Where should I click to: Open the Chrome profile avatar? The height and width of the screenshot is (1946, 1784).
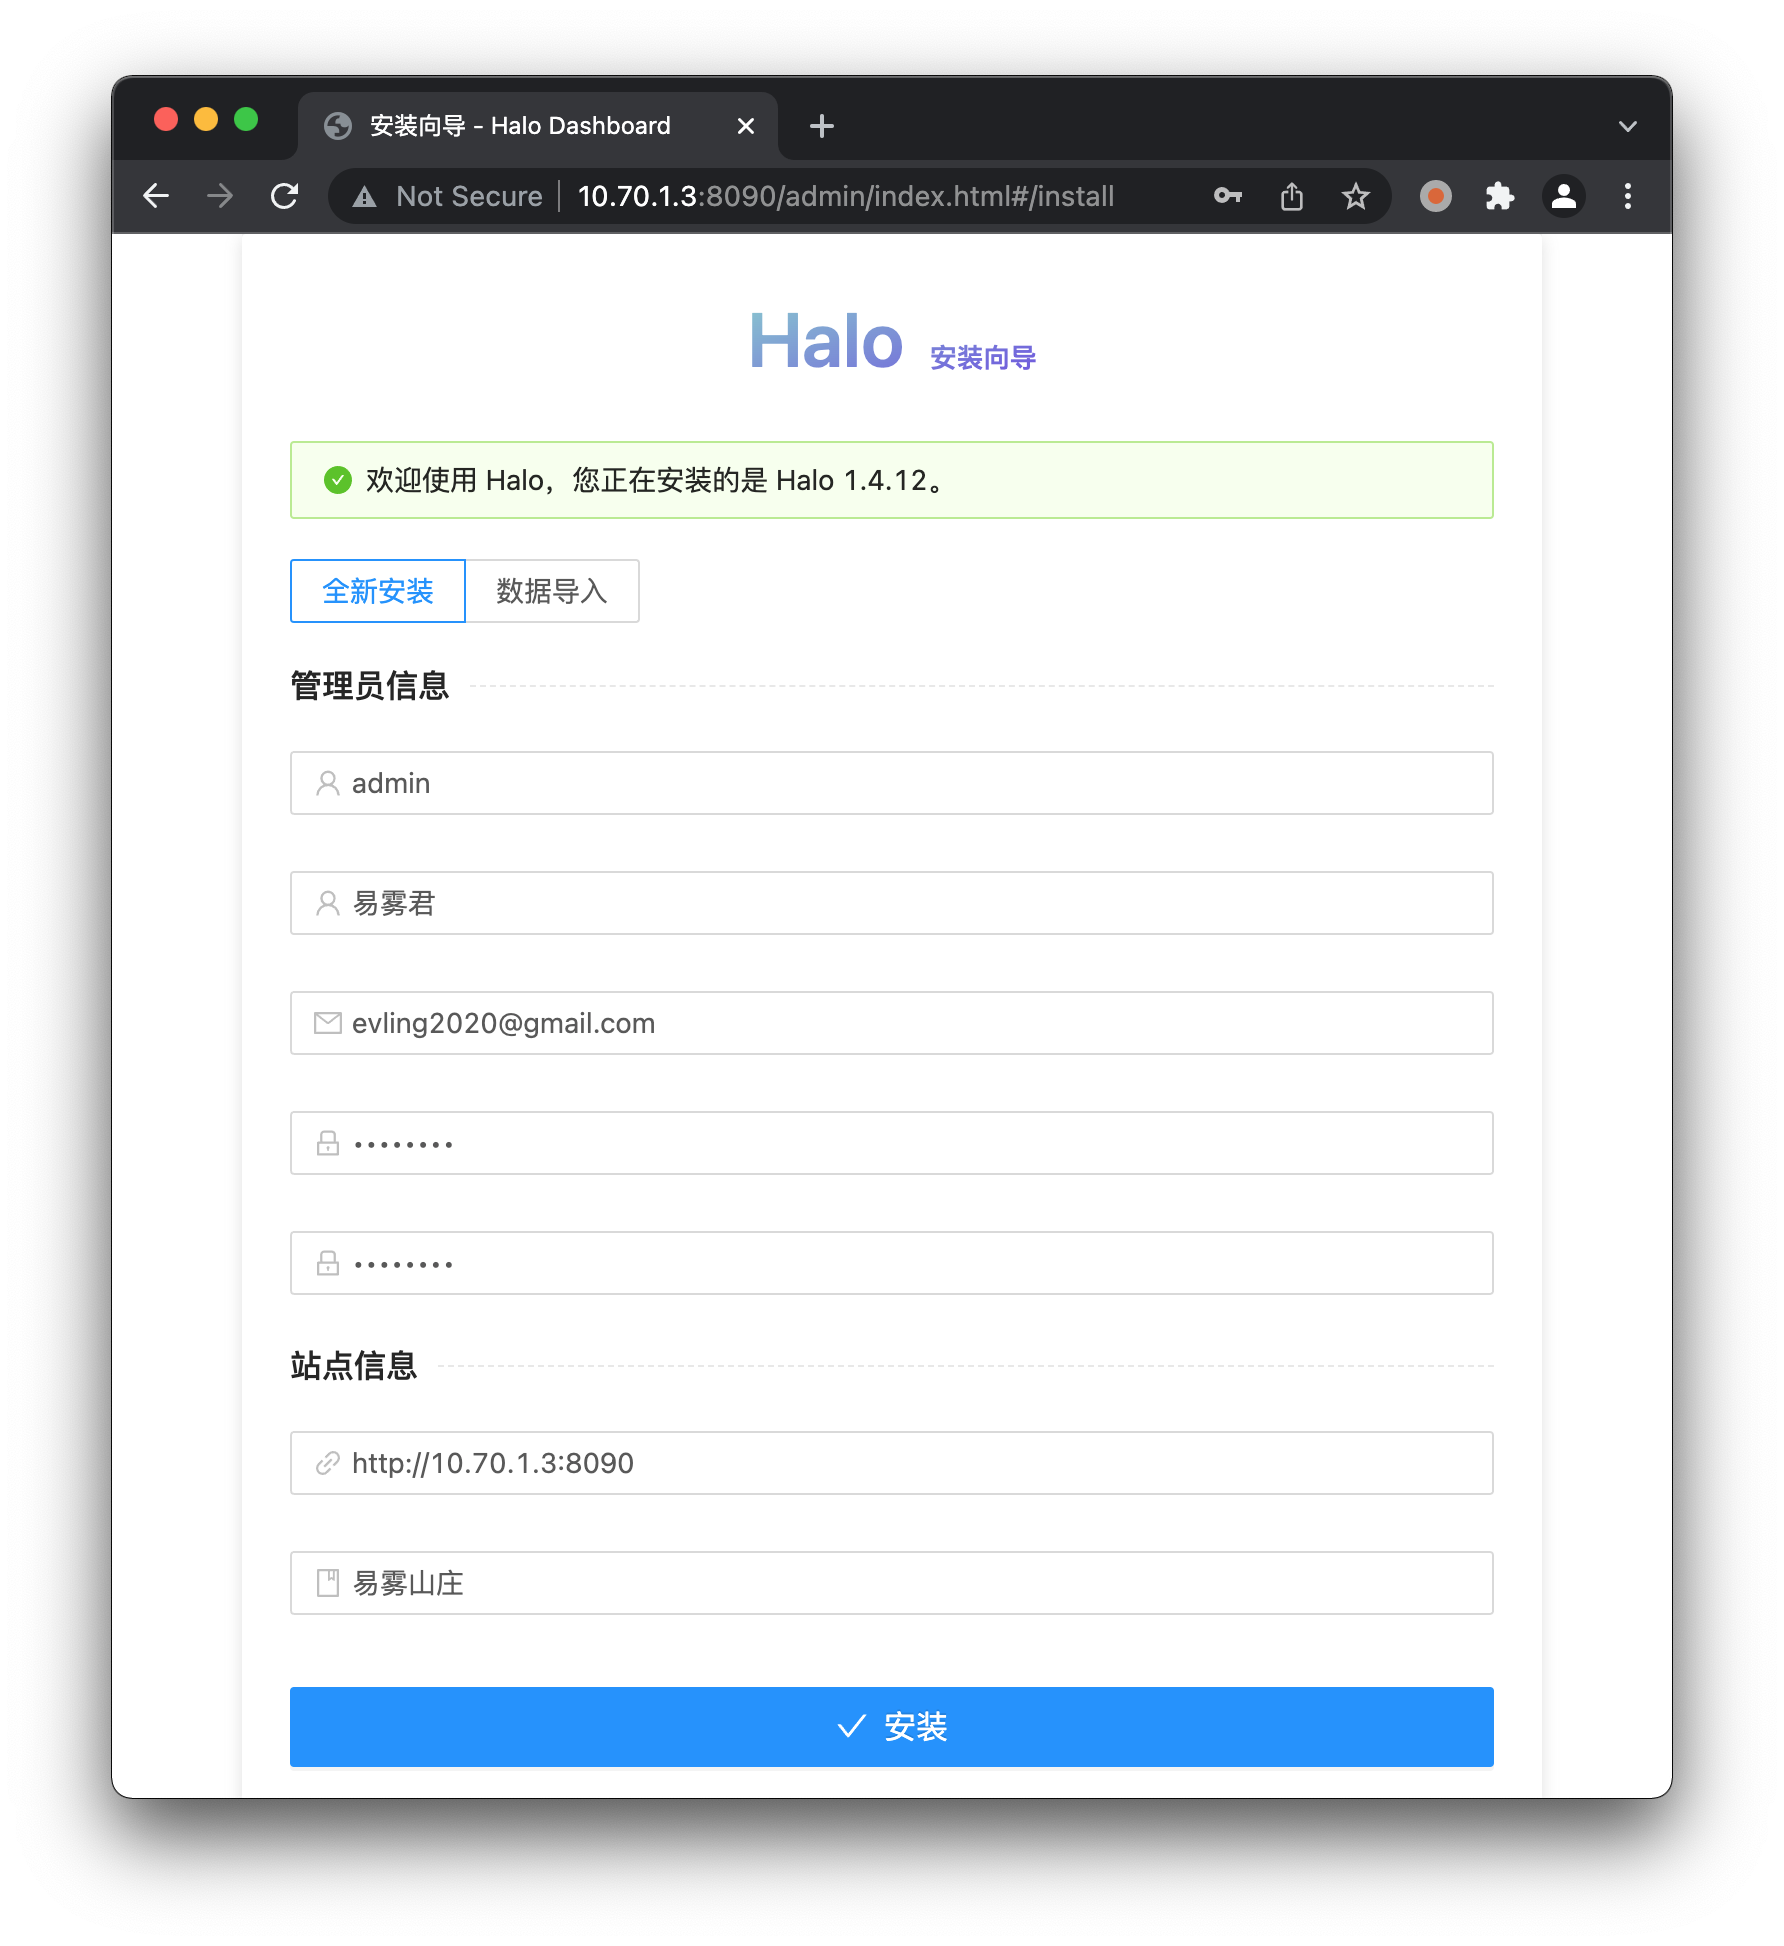(1564, 196)
